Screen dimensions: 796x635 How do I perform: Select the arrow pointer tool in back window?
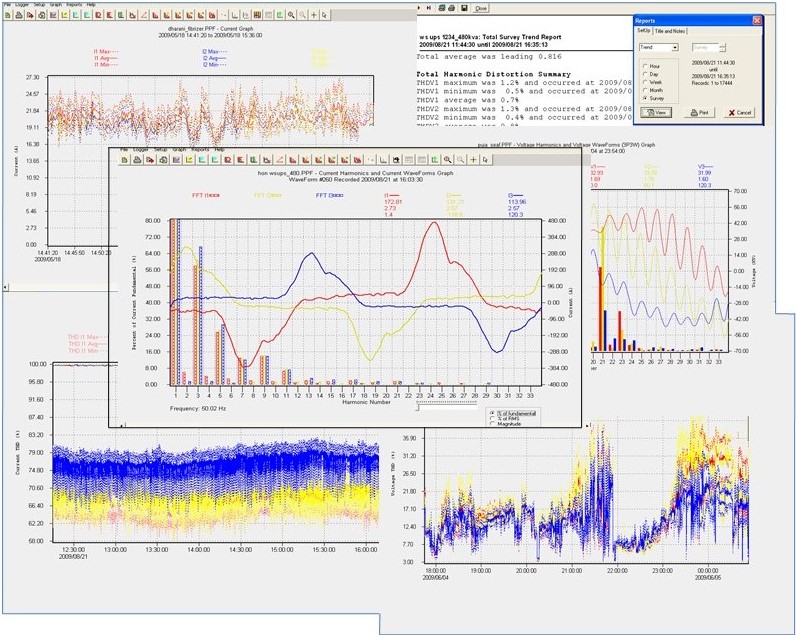[324, 15]
